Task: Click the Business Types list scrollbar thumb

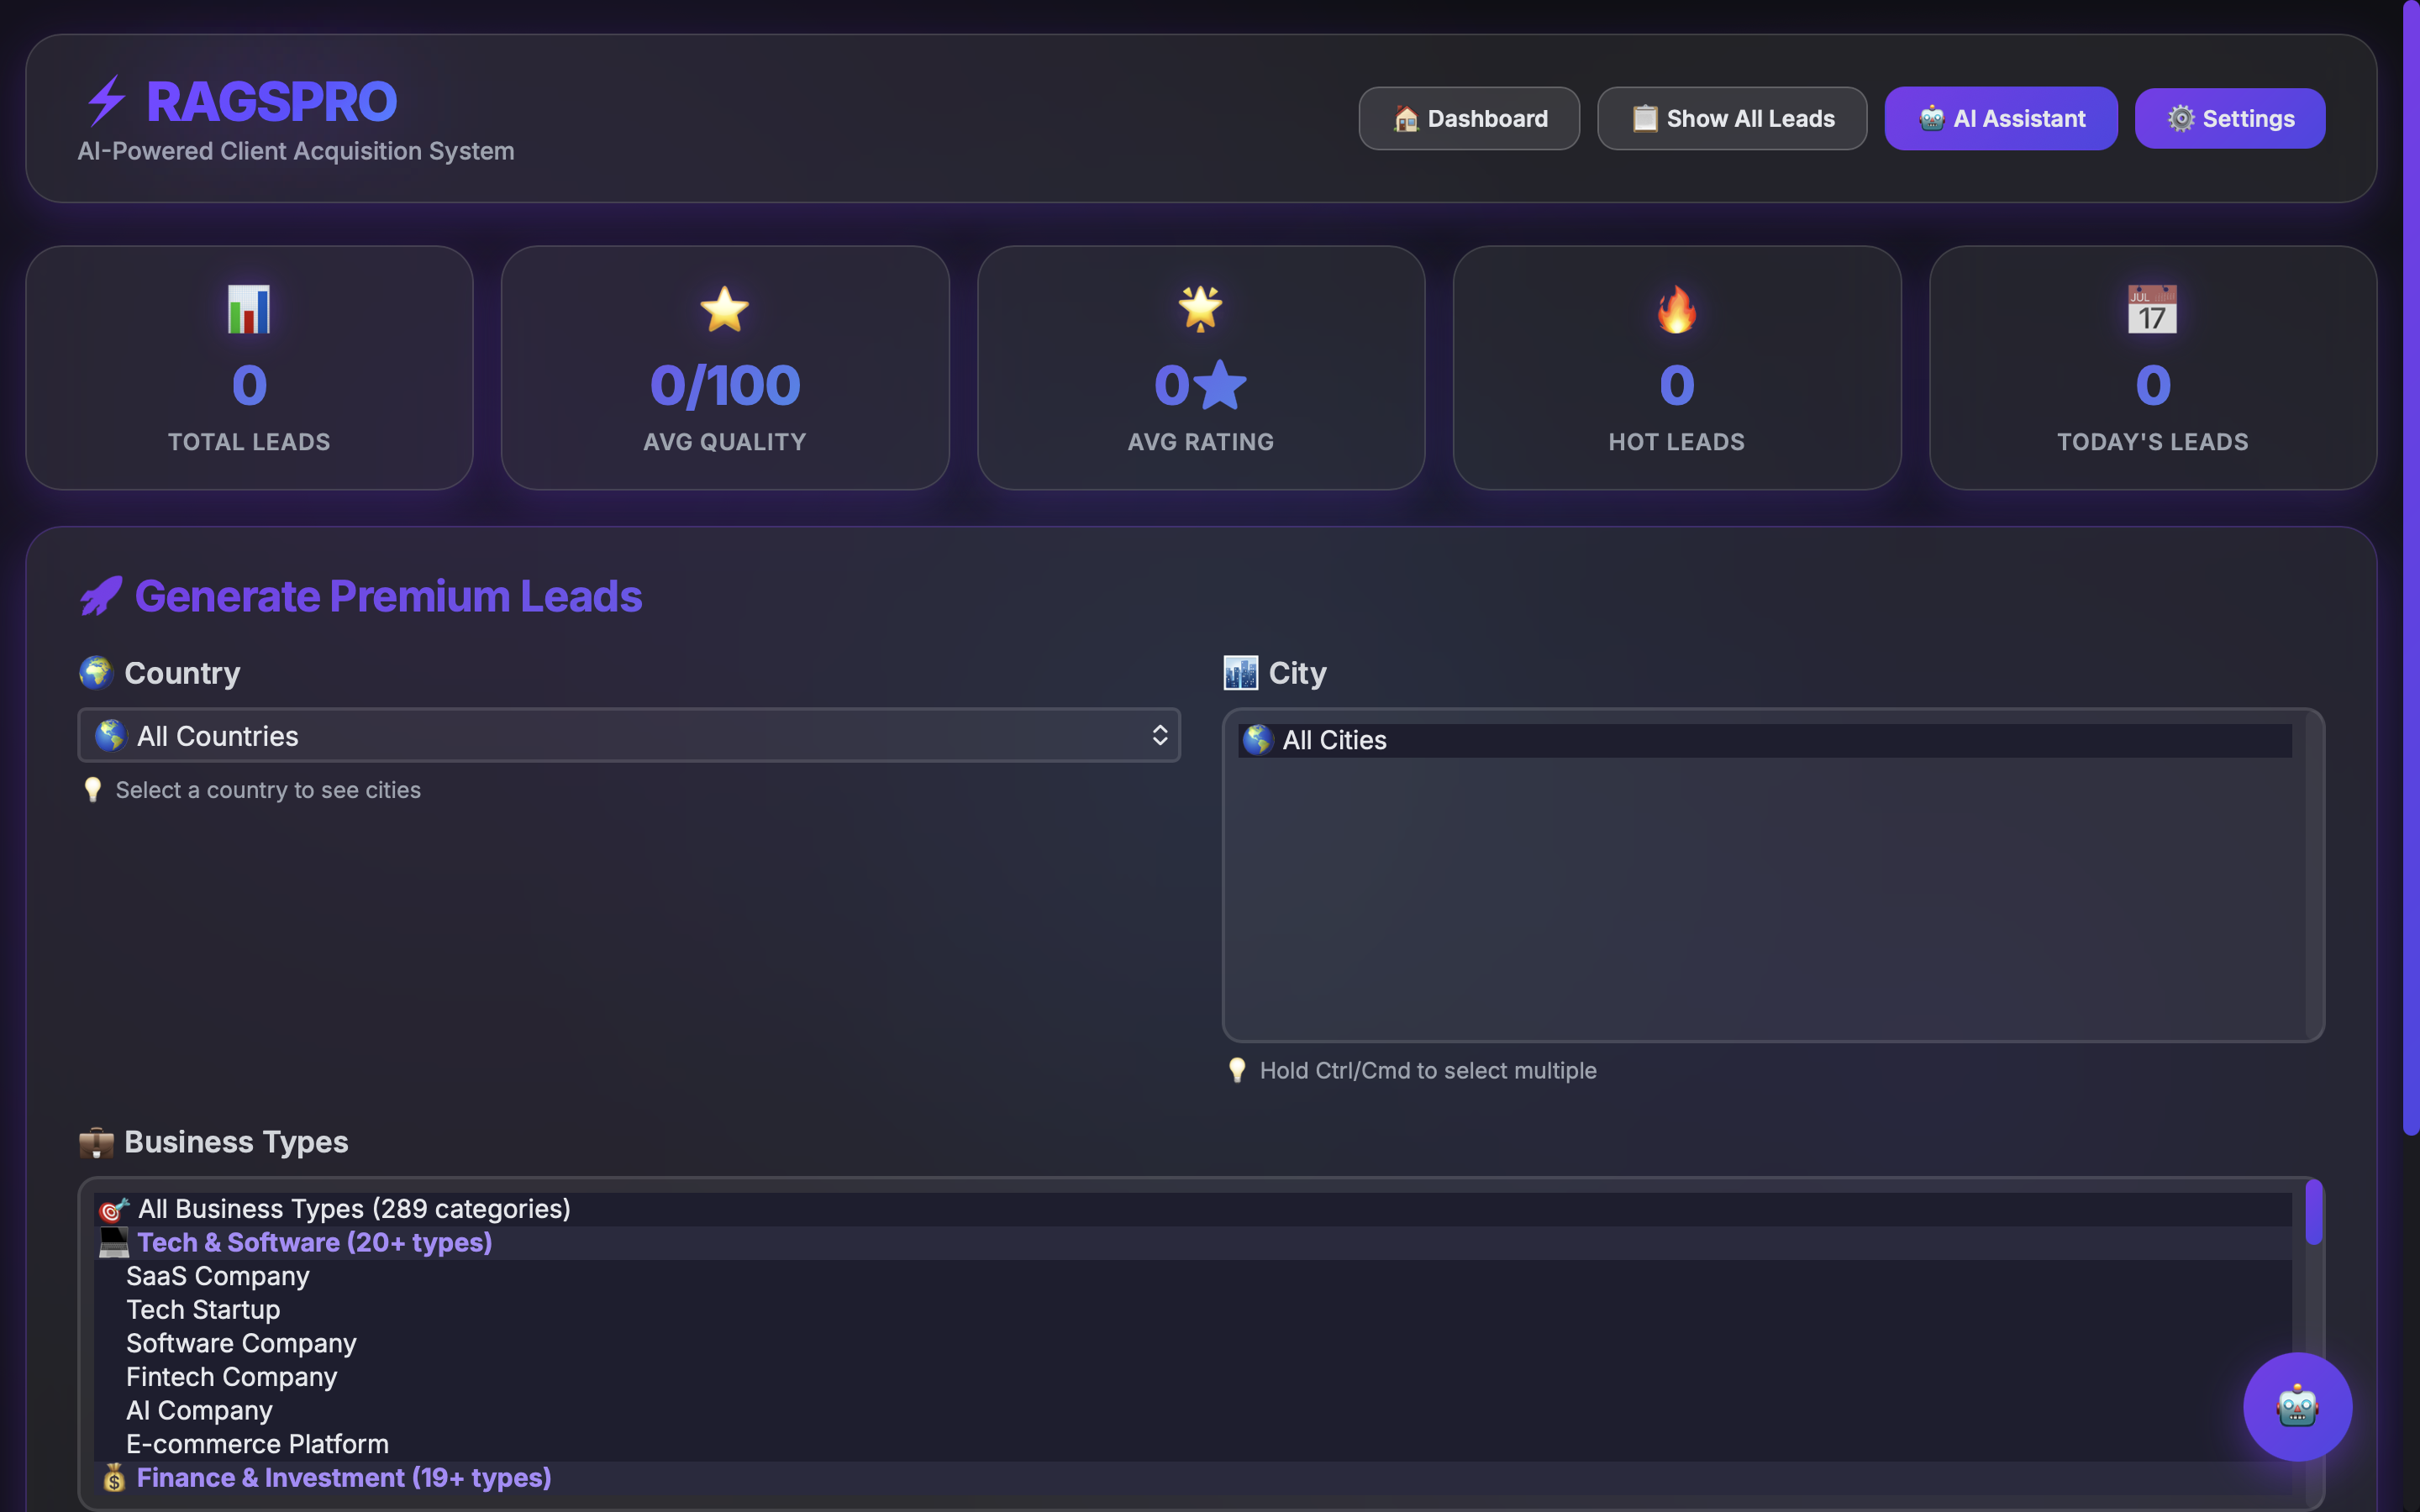Action: tap(2313, 1214)
